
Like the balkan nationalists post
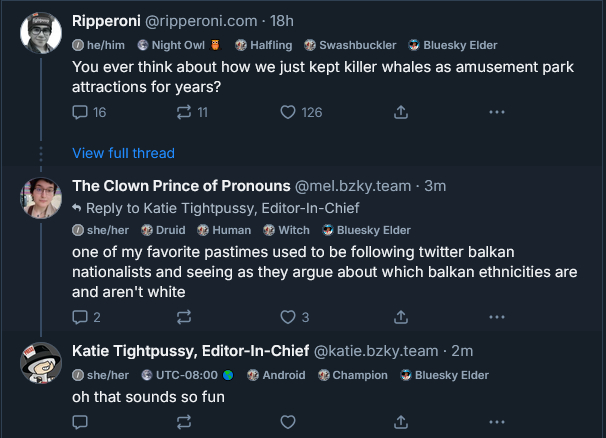click(x=288, y=317)
